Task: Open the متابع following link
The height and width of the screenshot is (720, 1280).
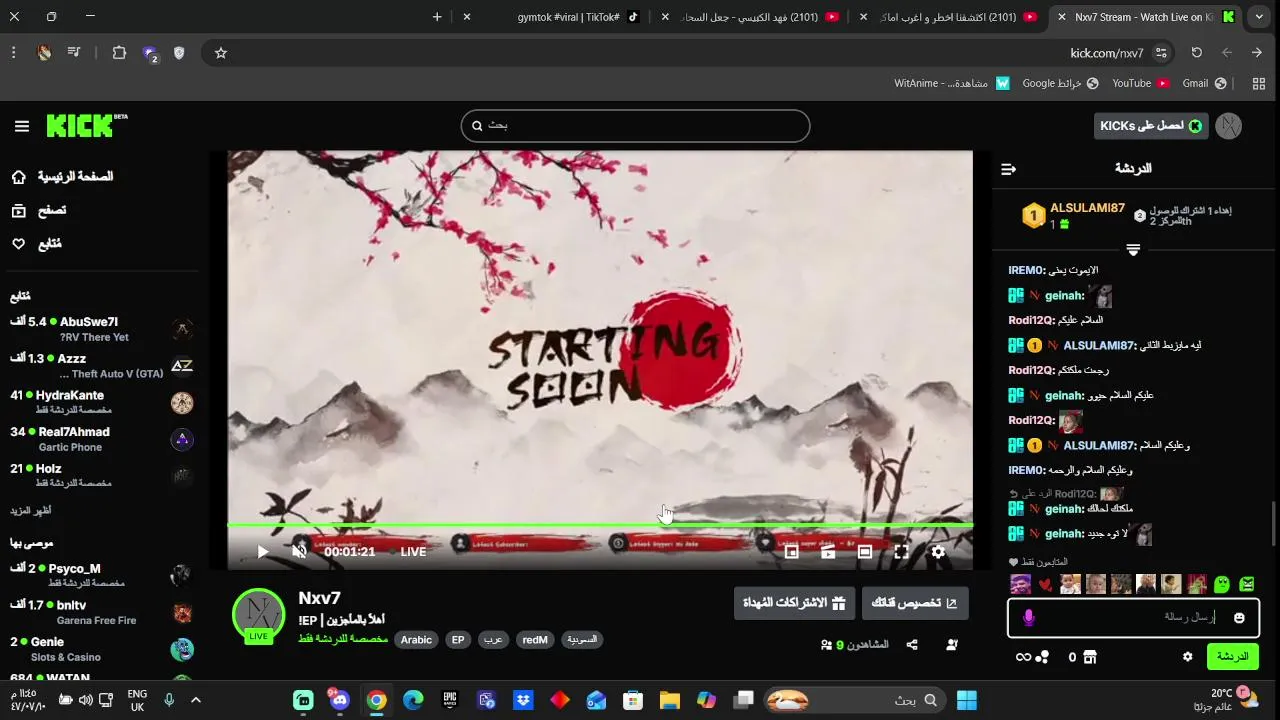Action: click(36, 244)
